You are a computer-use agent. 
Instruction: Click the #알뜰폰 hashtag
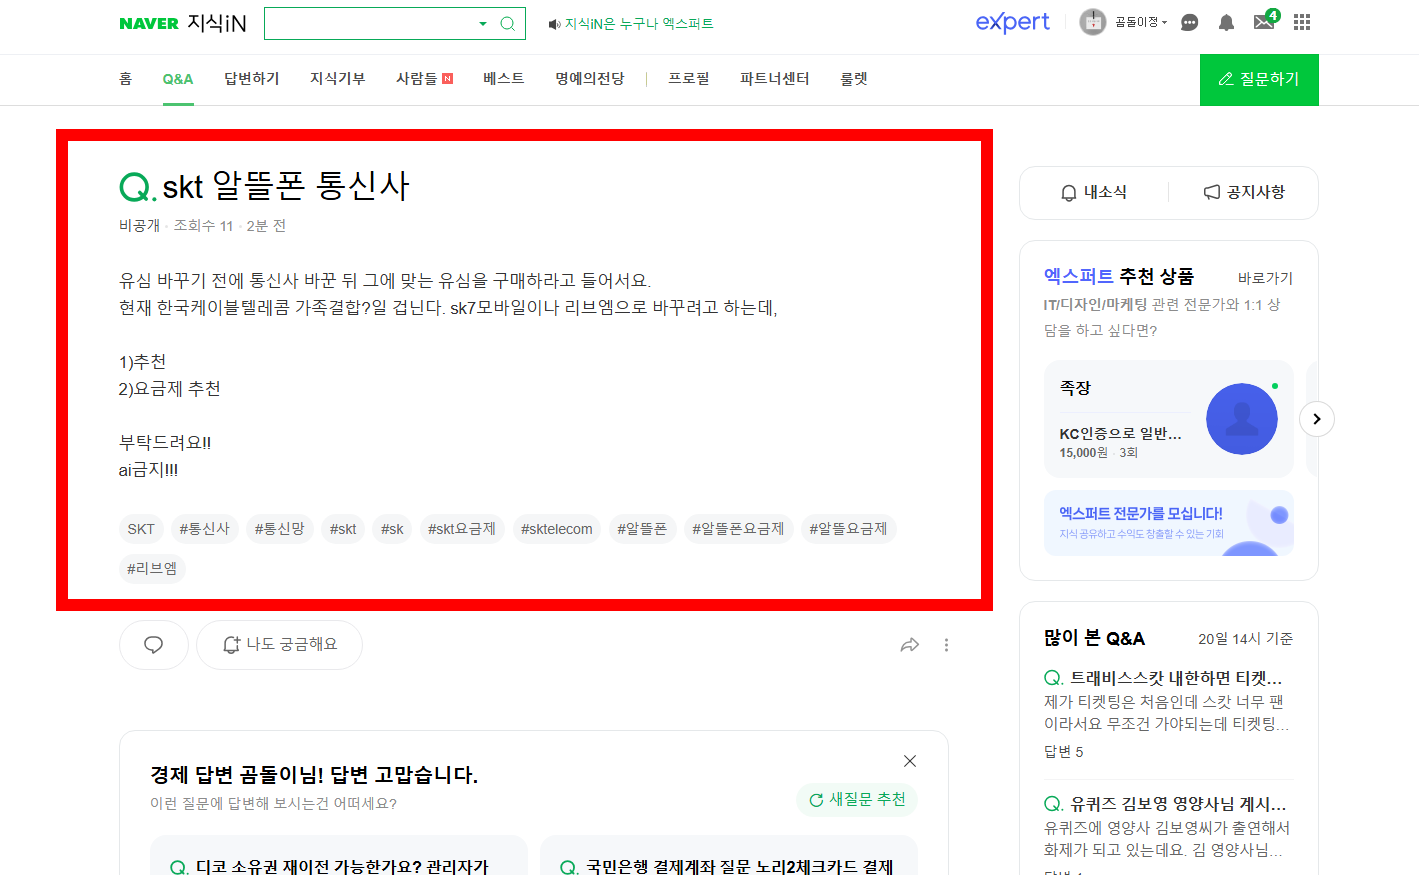[642, 529]
